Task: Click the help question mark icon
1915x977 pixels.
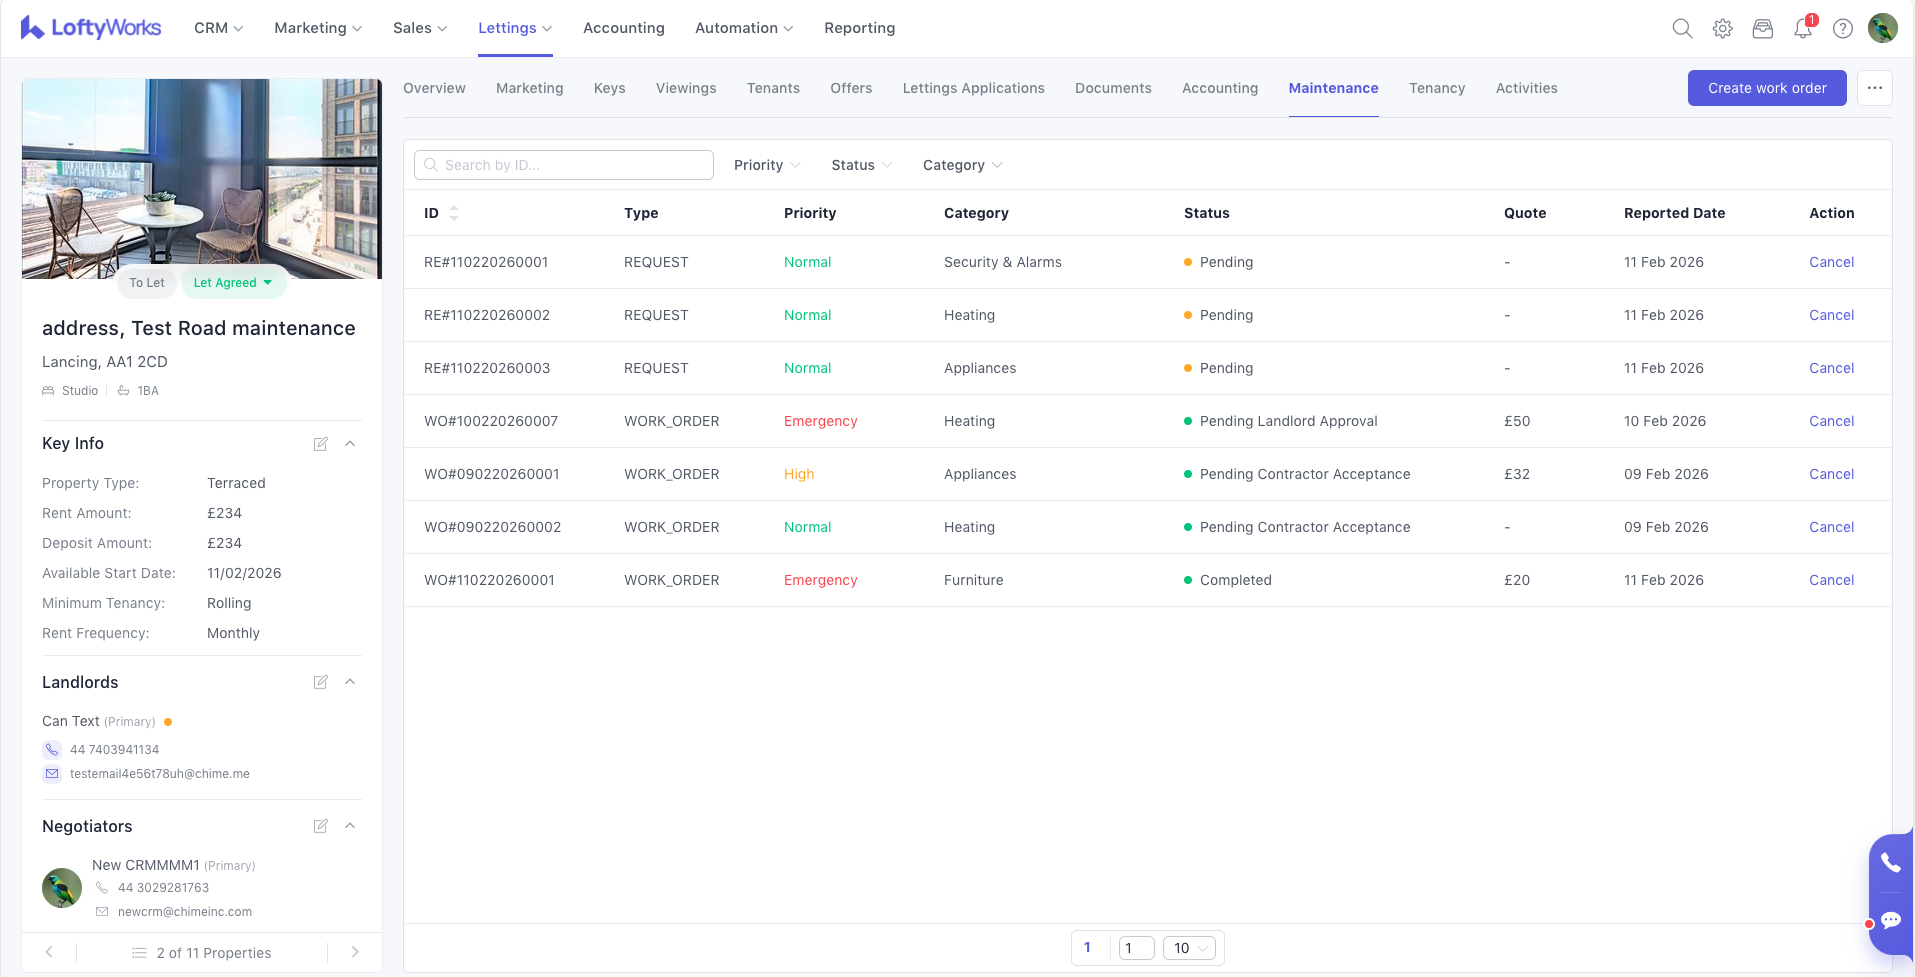Action: (1842, 29)
